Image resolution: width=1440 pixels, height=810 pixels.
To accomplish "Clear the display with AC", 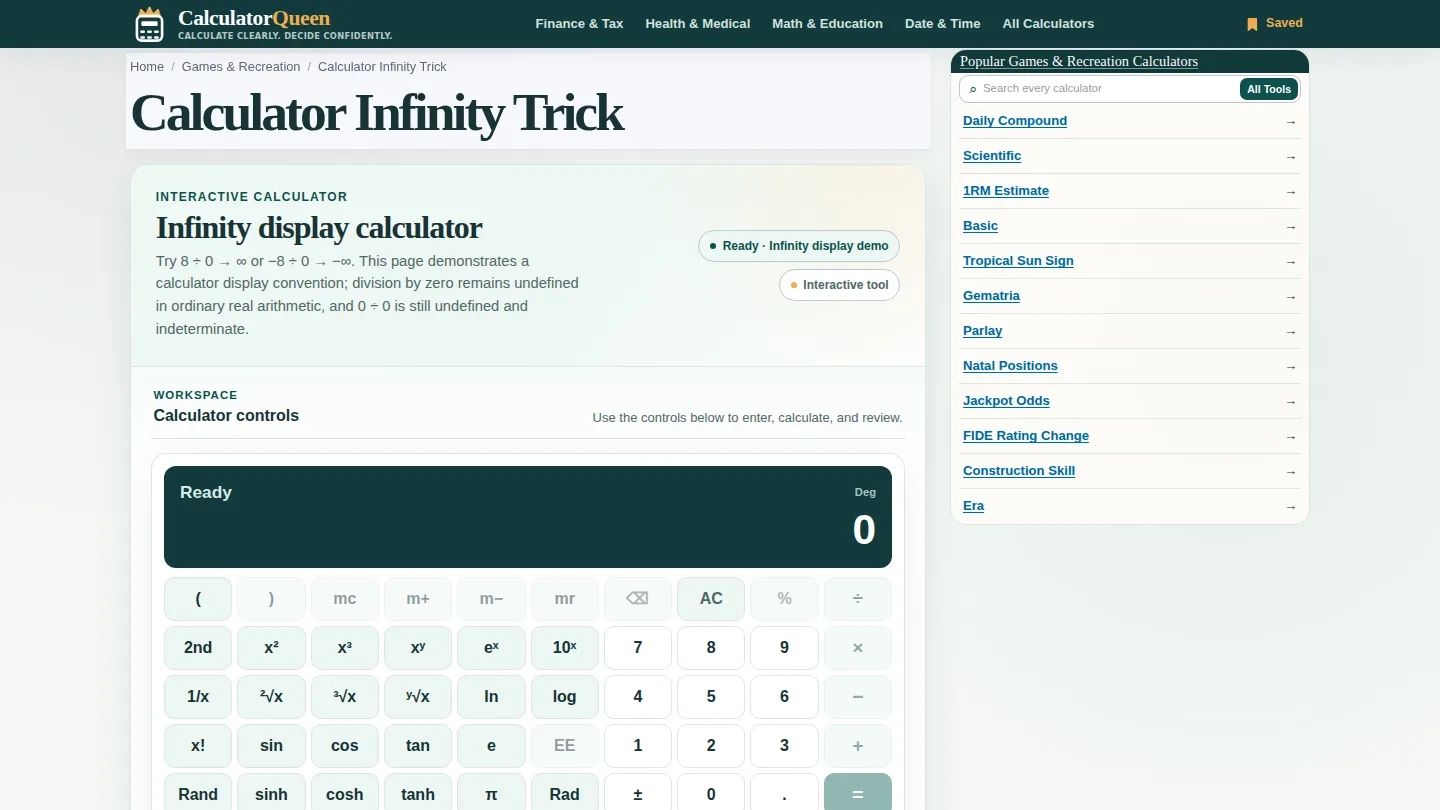I will [711, 599].
